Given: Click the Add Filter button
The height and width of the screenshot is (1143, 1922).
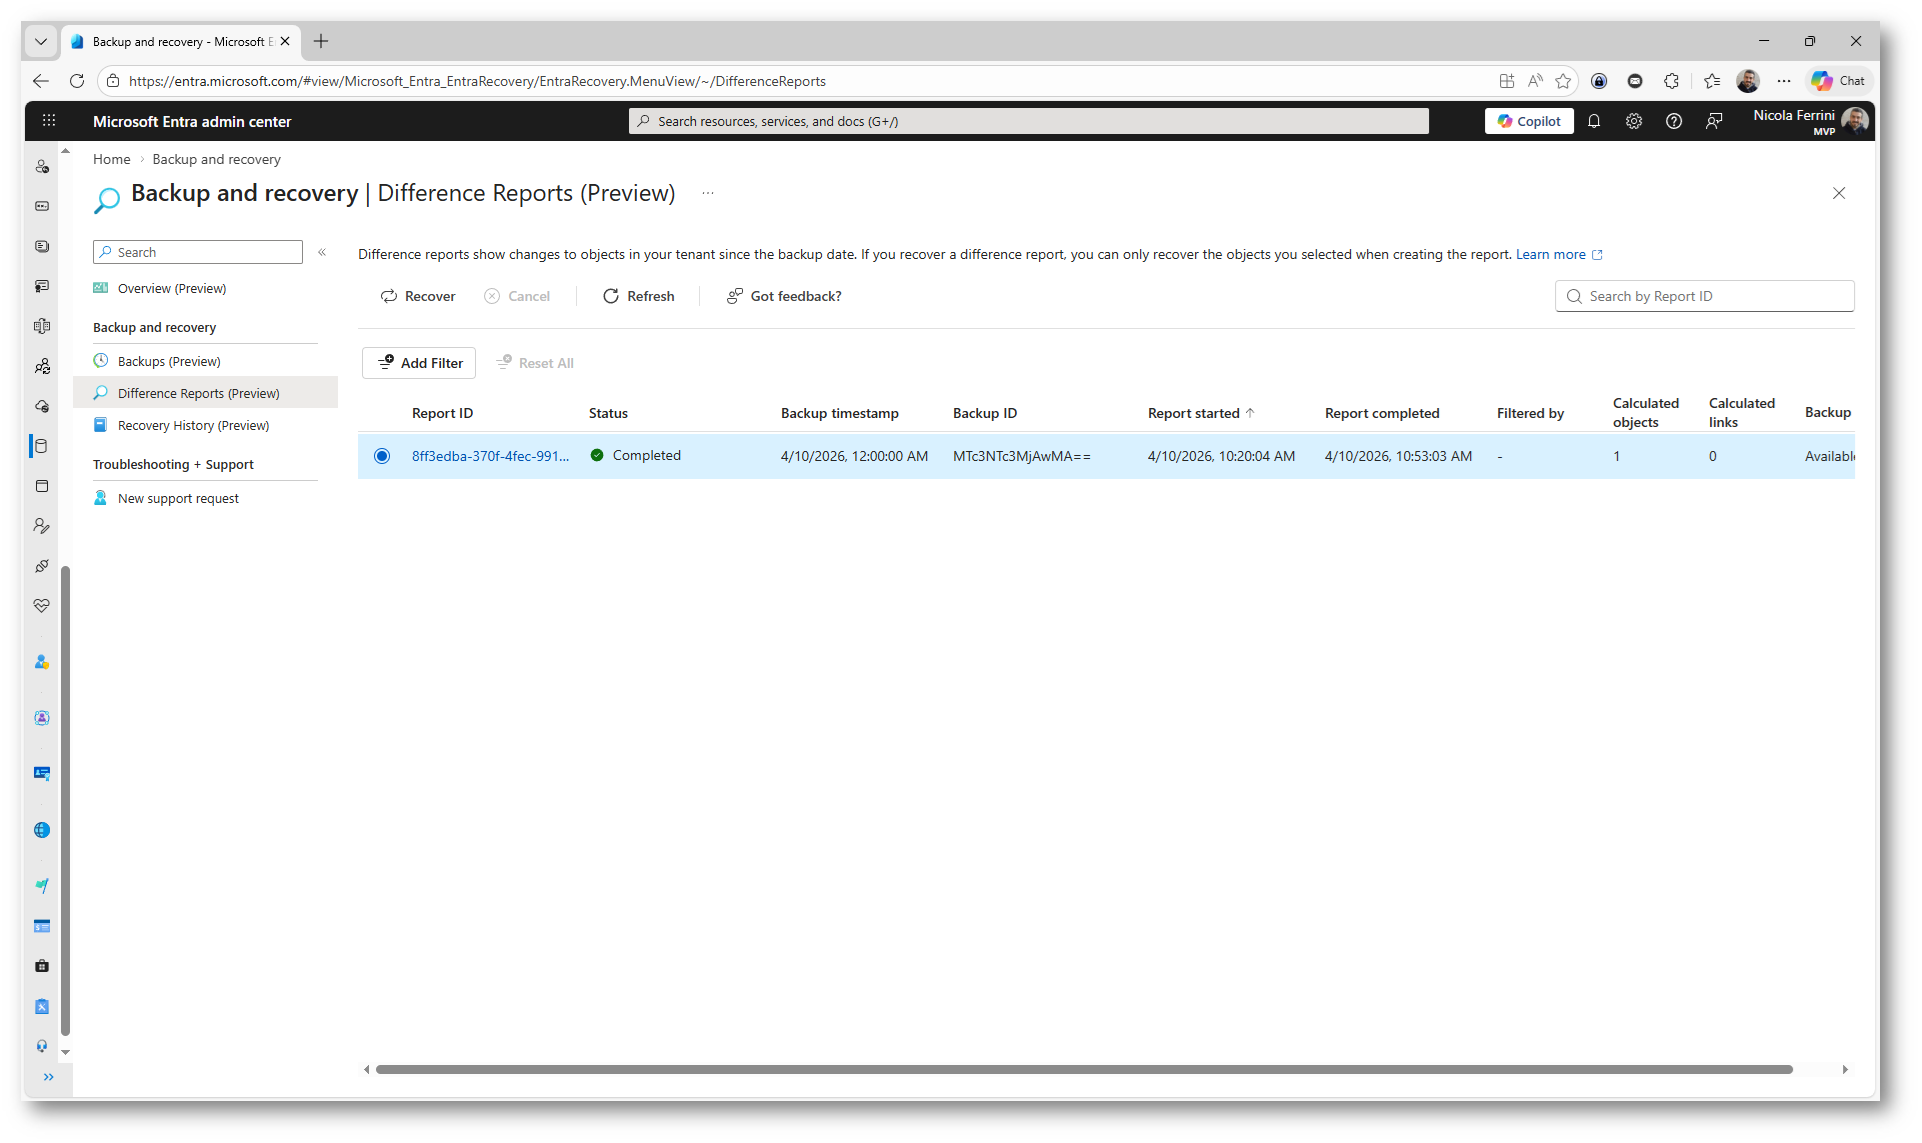Looking at the screenshot, I should [x=420, y=363].
